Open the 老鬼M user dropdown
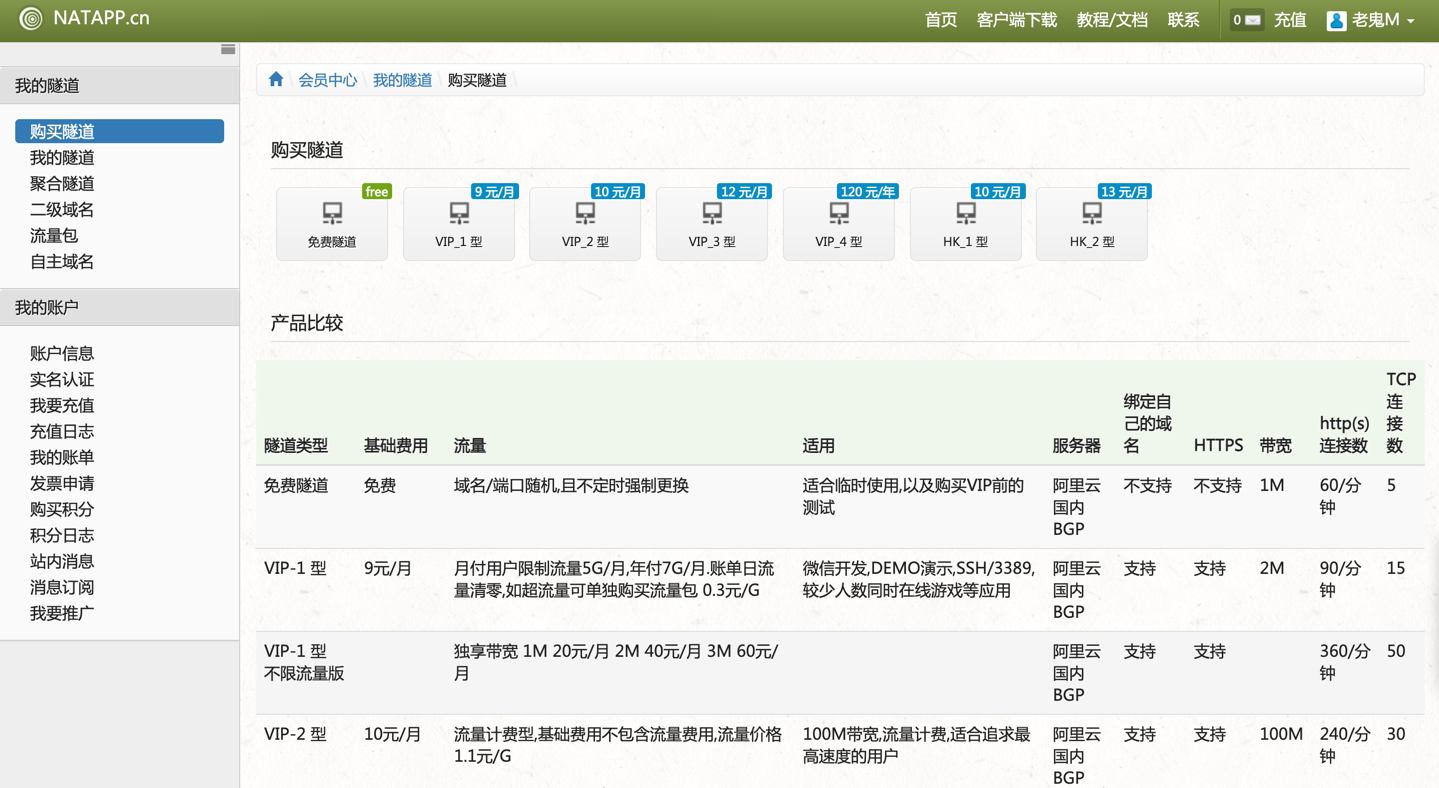1439x788 pixels. pos(1370,20)
